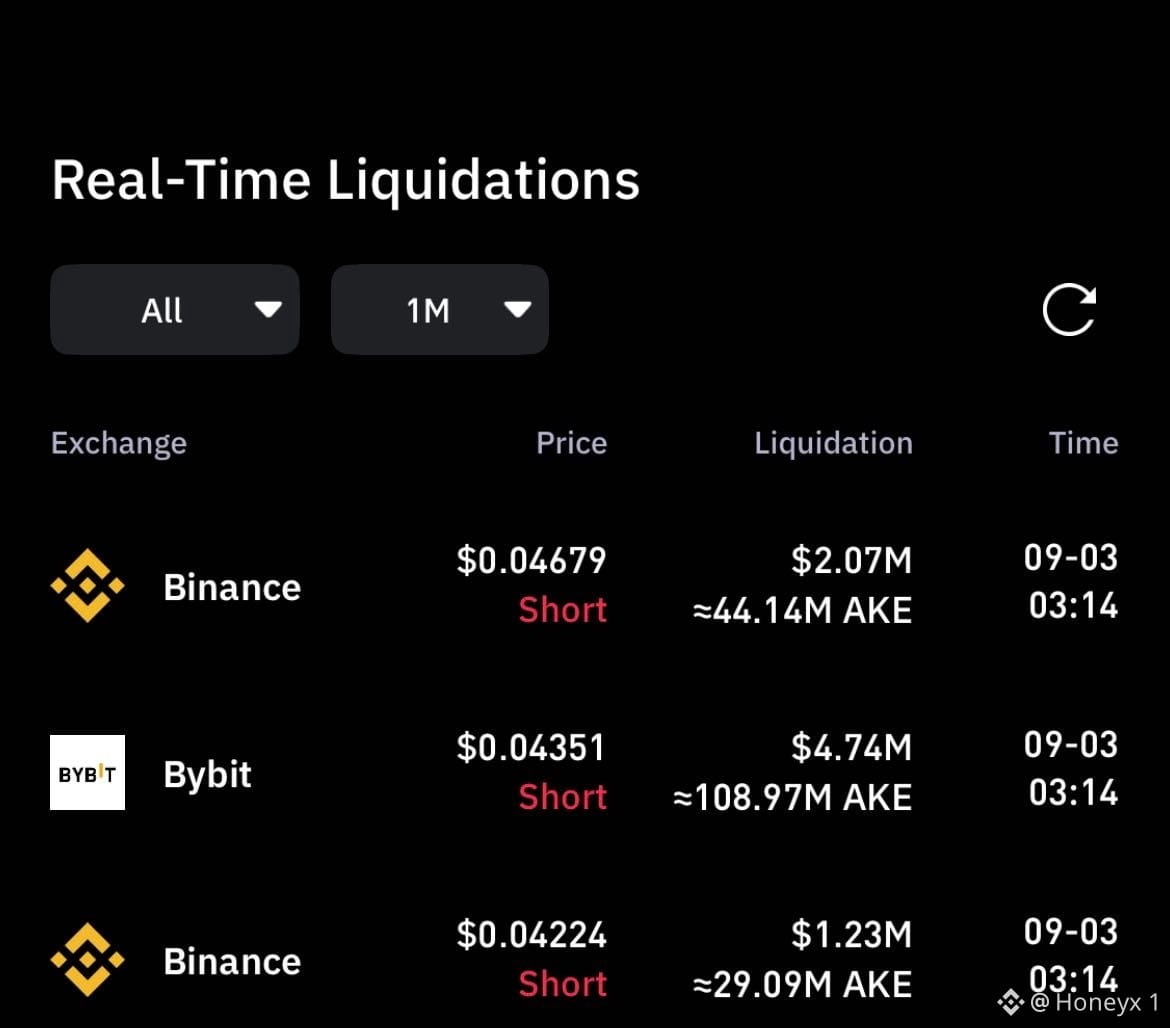Open the 1M amount filter dropdown
The width and height of the screenshot is (1170, 1028).
(439, 310)
